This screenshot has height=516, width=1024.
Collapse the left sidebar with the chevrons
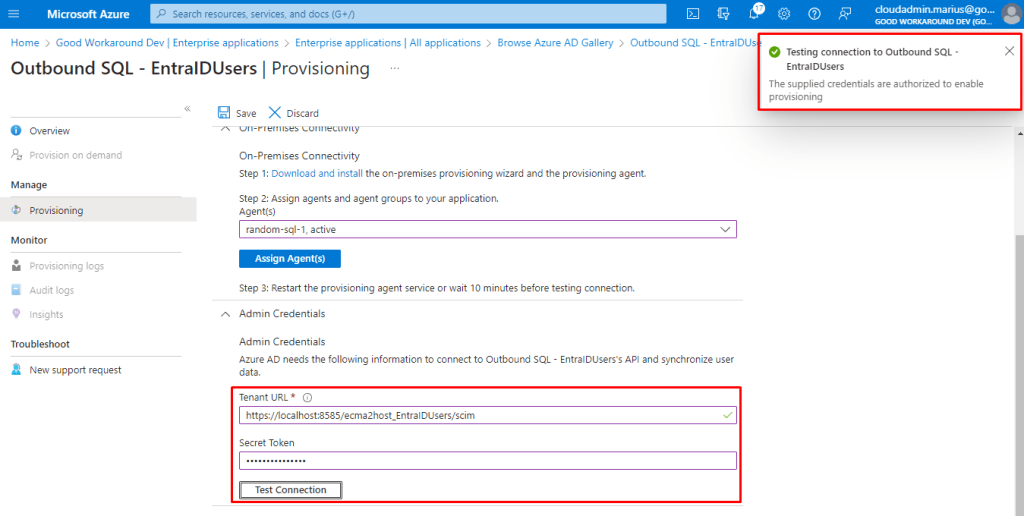187,108
